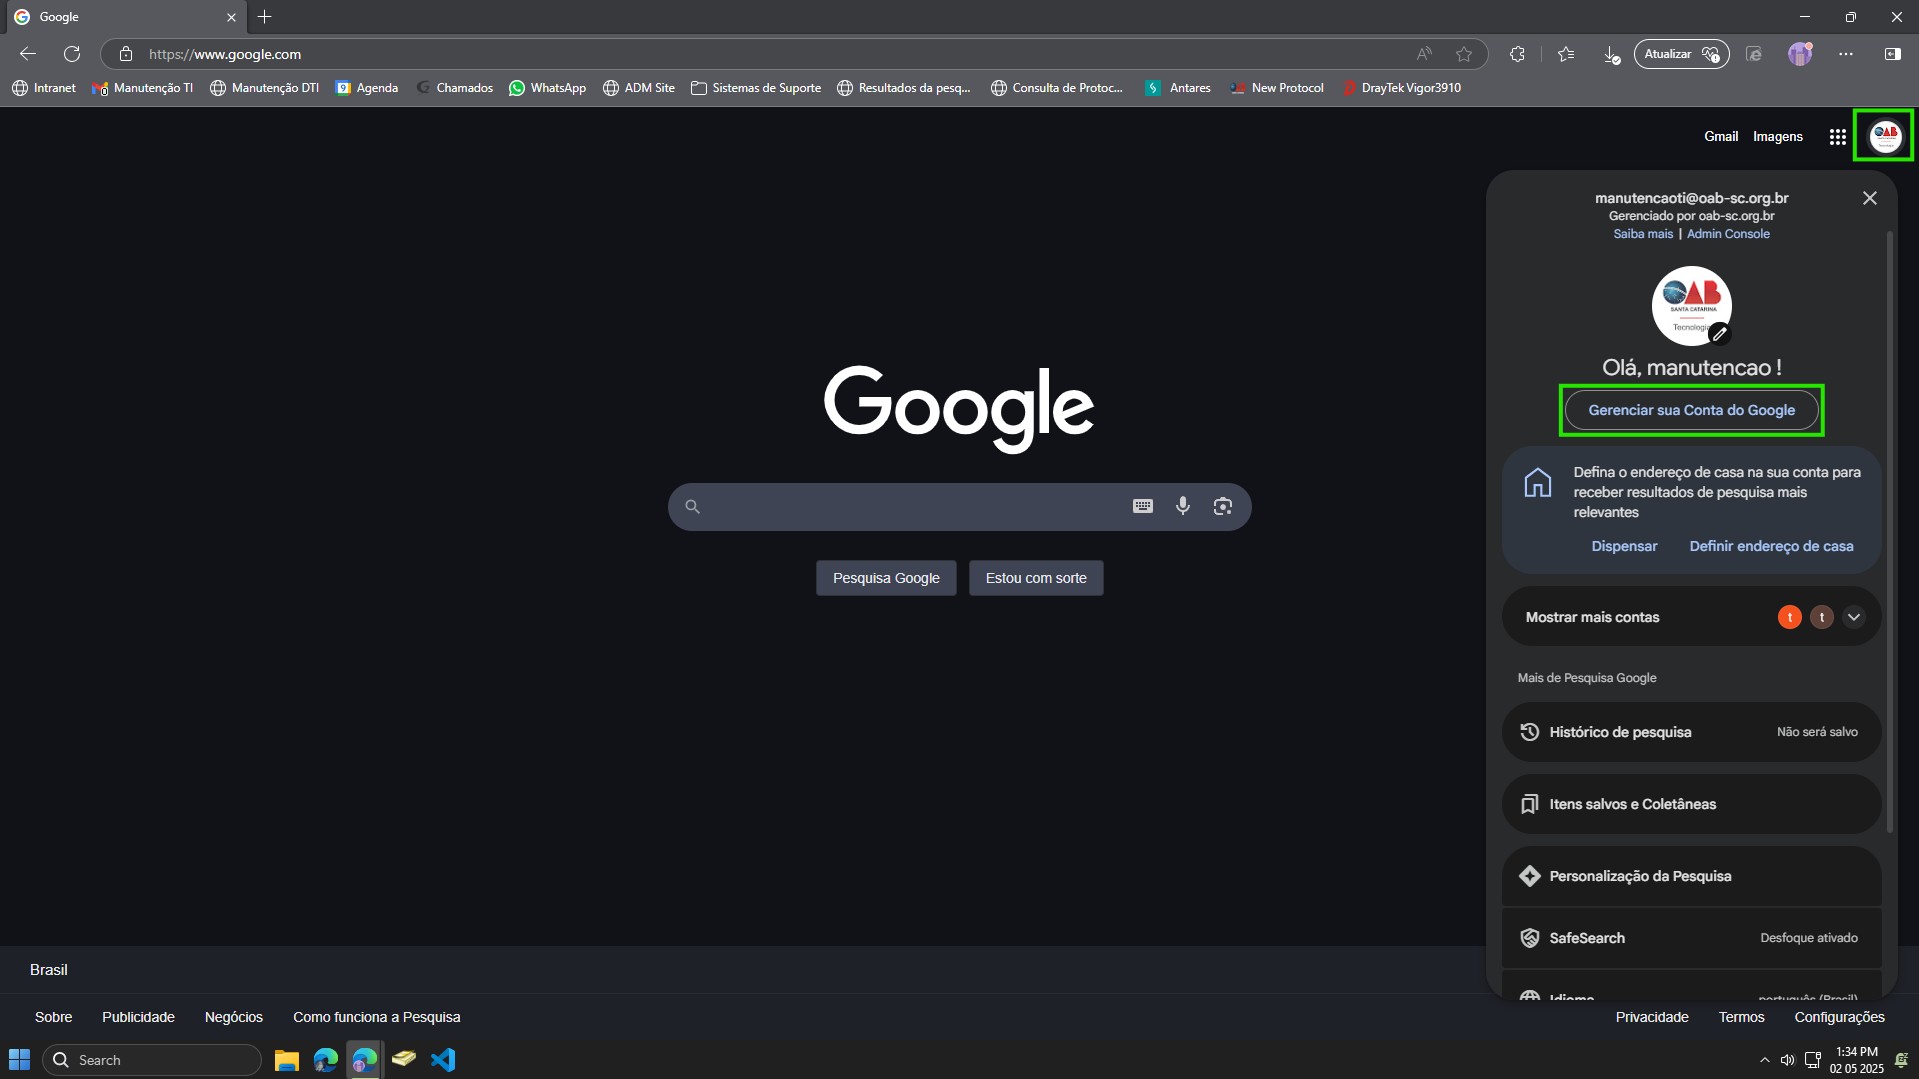Click Pesquisa Google button
The height and width of the screenshot is (1079, 1919).
pos(886,578)
